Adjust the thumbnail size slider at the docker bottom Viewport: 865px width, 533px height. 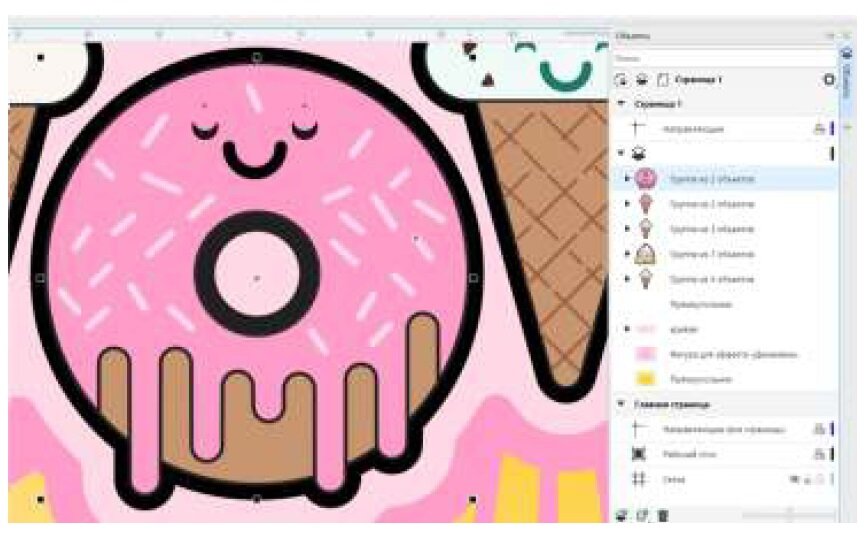click(x=789, y=515)
